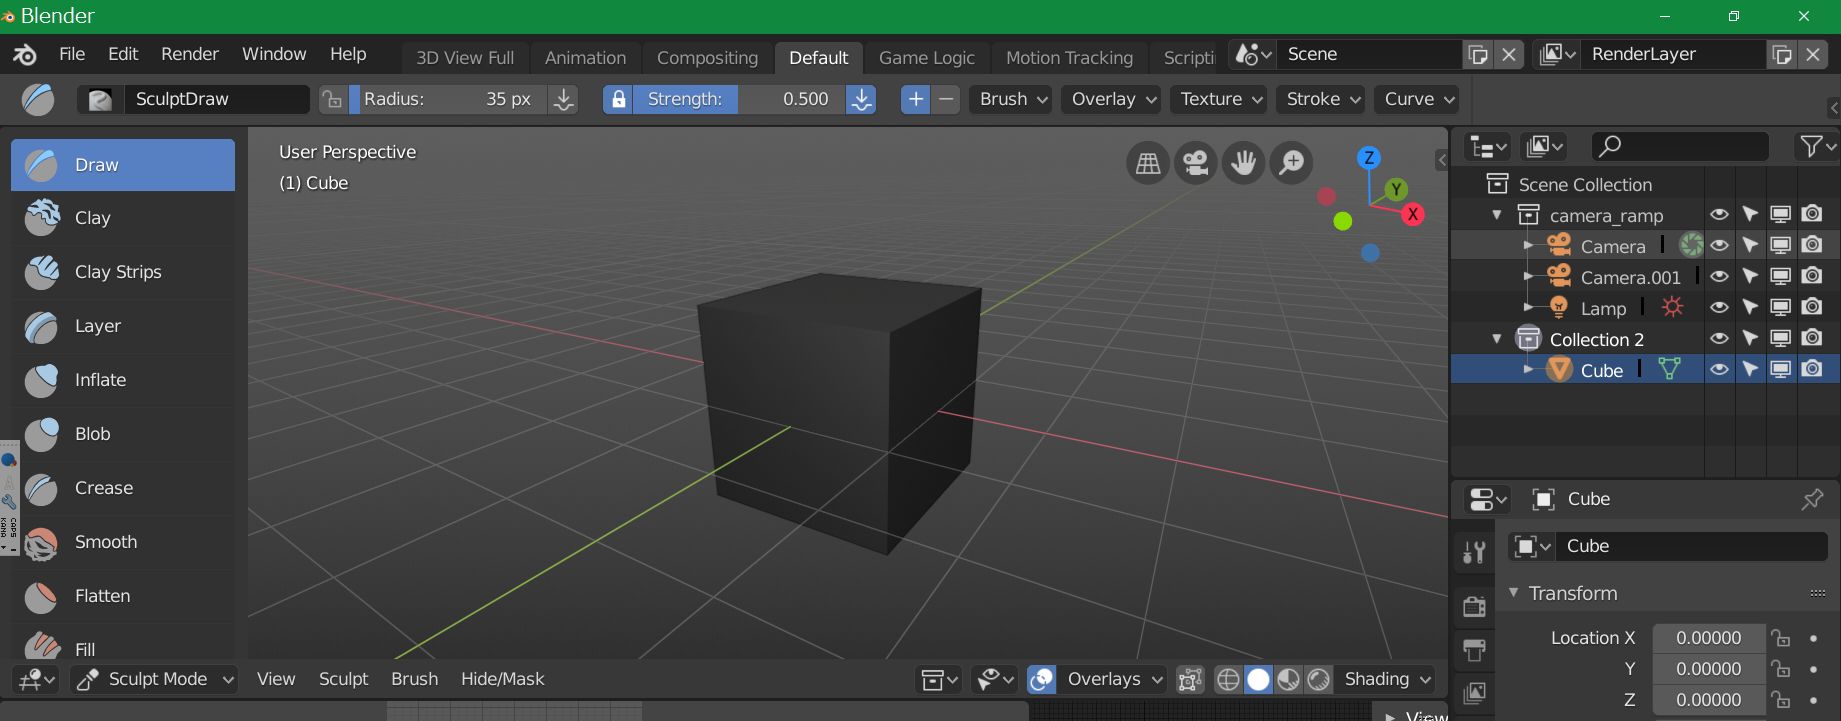The width and height of the screenshot is (1841, 721).
Task: Open the Hide/Mask menu
Action: click(x=502, y=679)
